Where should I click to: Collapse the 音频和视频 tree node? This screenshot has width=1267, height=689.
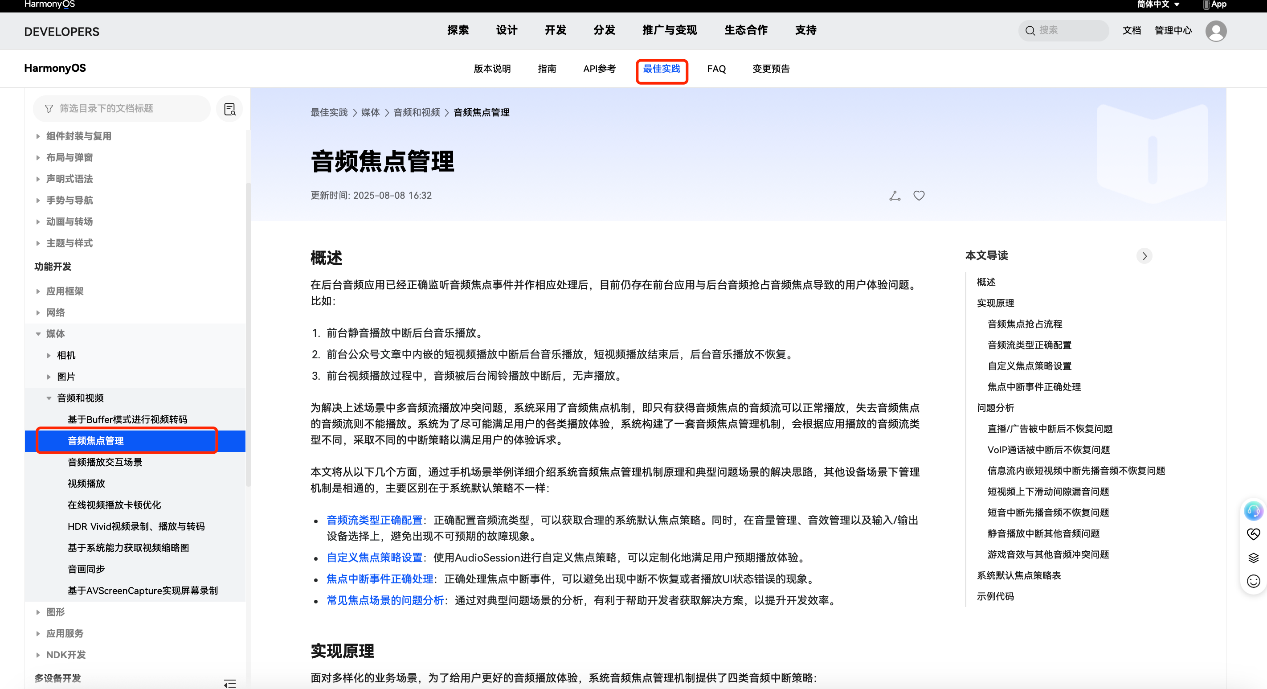click(50, 398)
